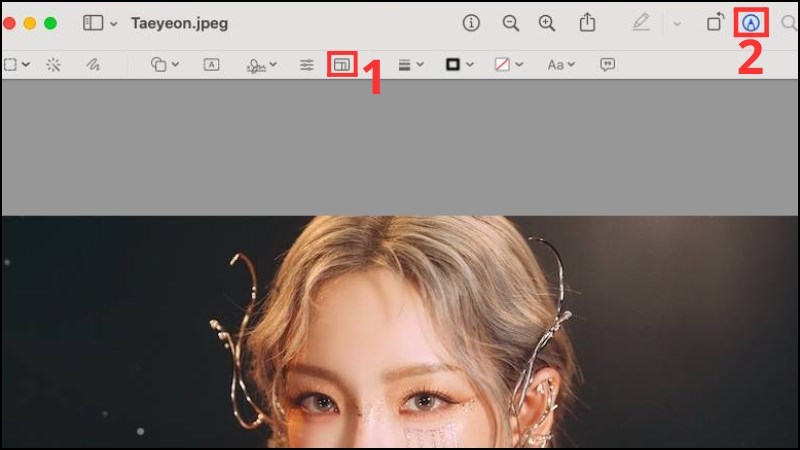Open the Border Color swatch
This screenshot has width=800, height=450.
point(459,65)
